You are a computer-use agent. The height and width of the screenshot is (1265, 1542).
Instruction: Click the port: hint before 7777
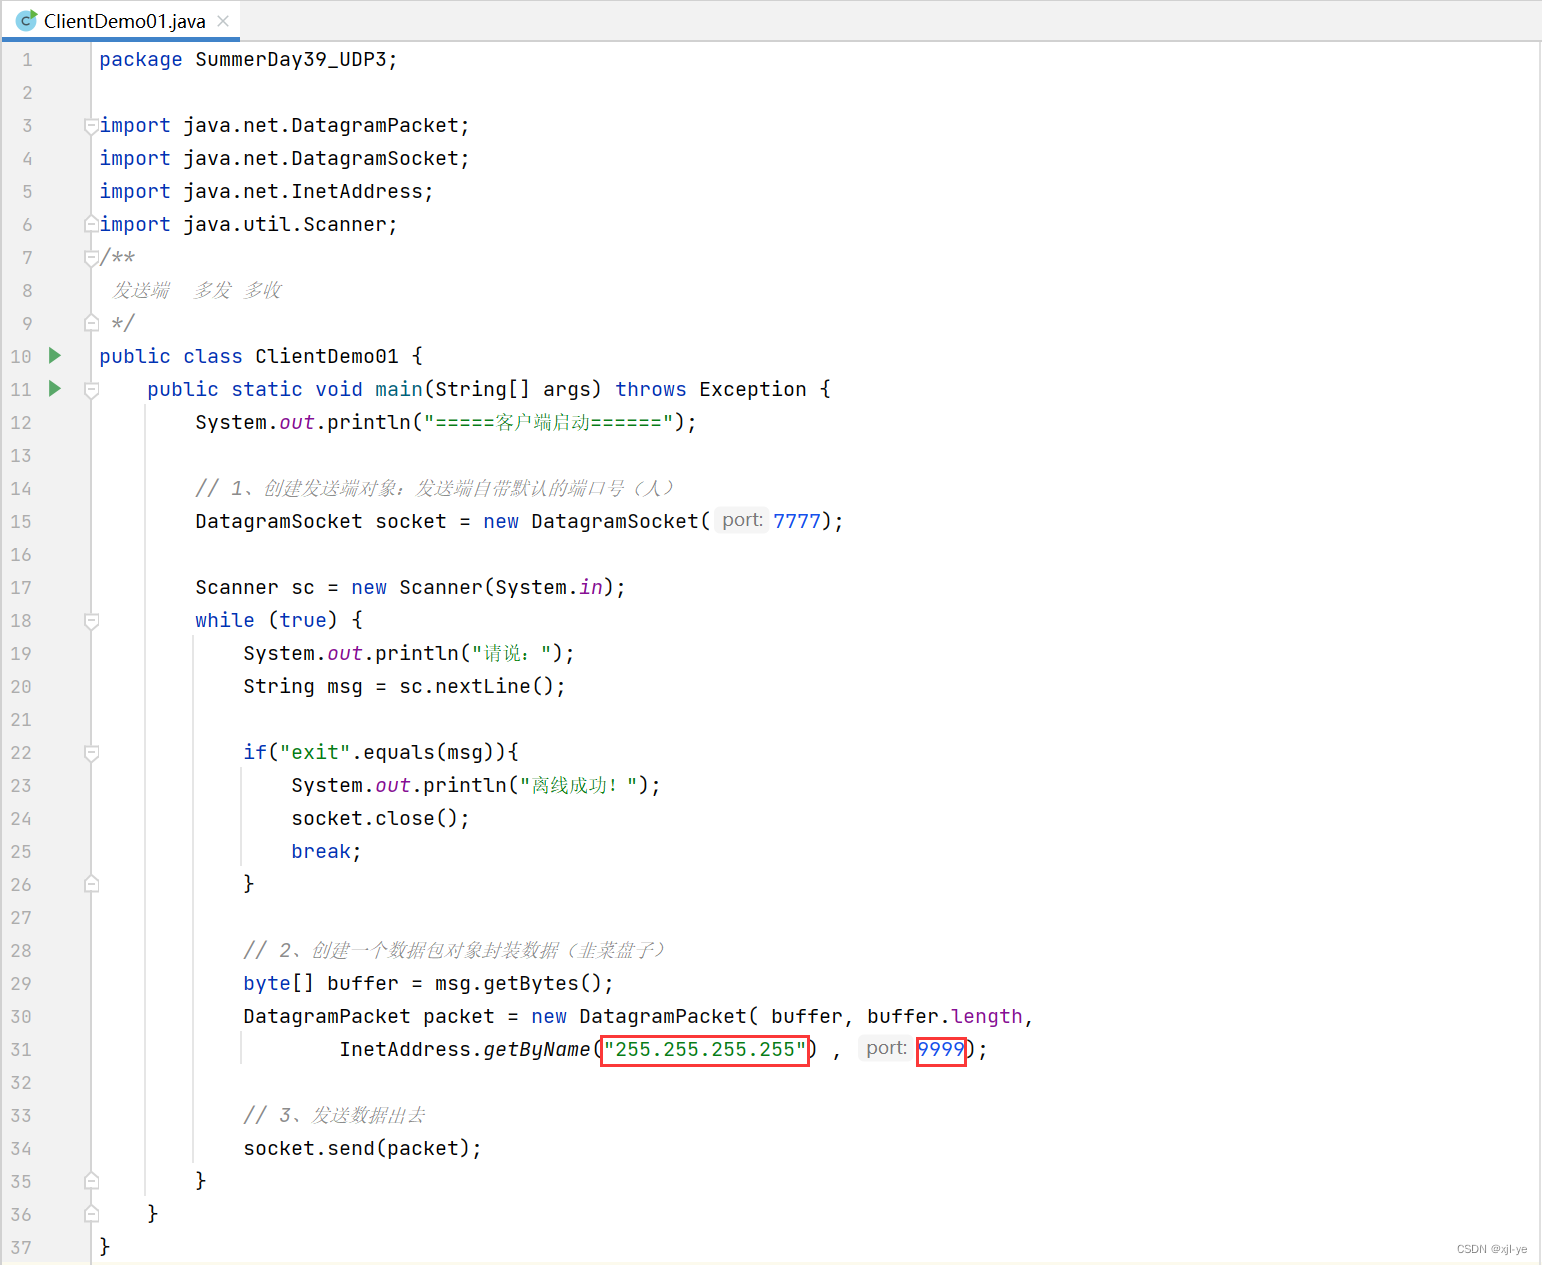[x=742, y=520]
